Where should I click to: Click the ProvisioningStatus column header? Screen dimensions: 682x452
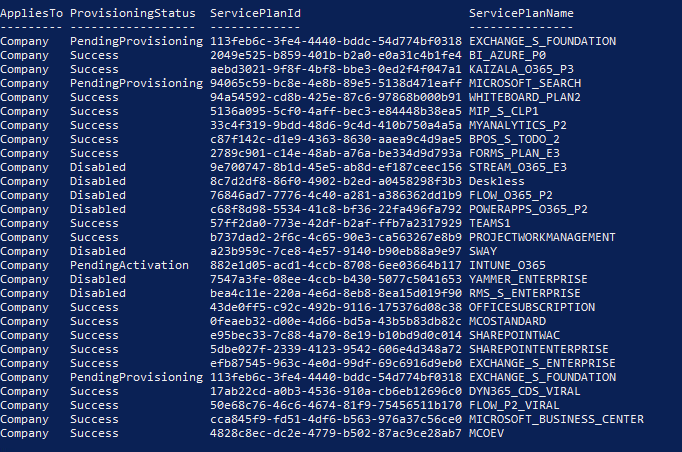[x=133, y=13]
